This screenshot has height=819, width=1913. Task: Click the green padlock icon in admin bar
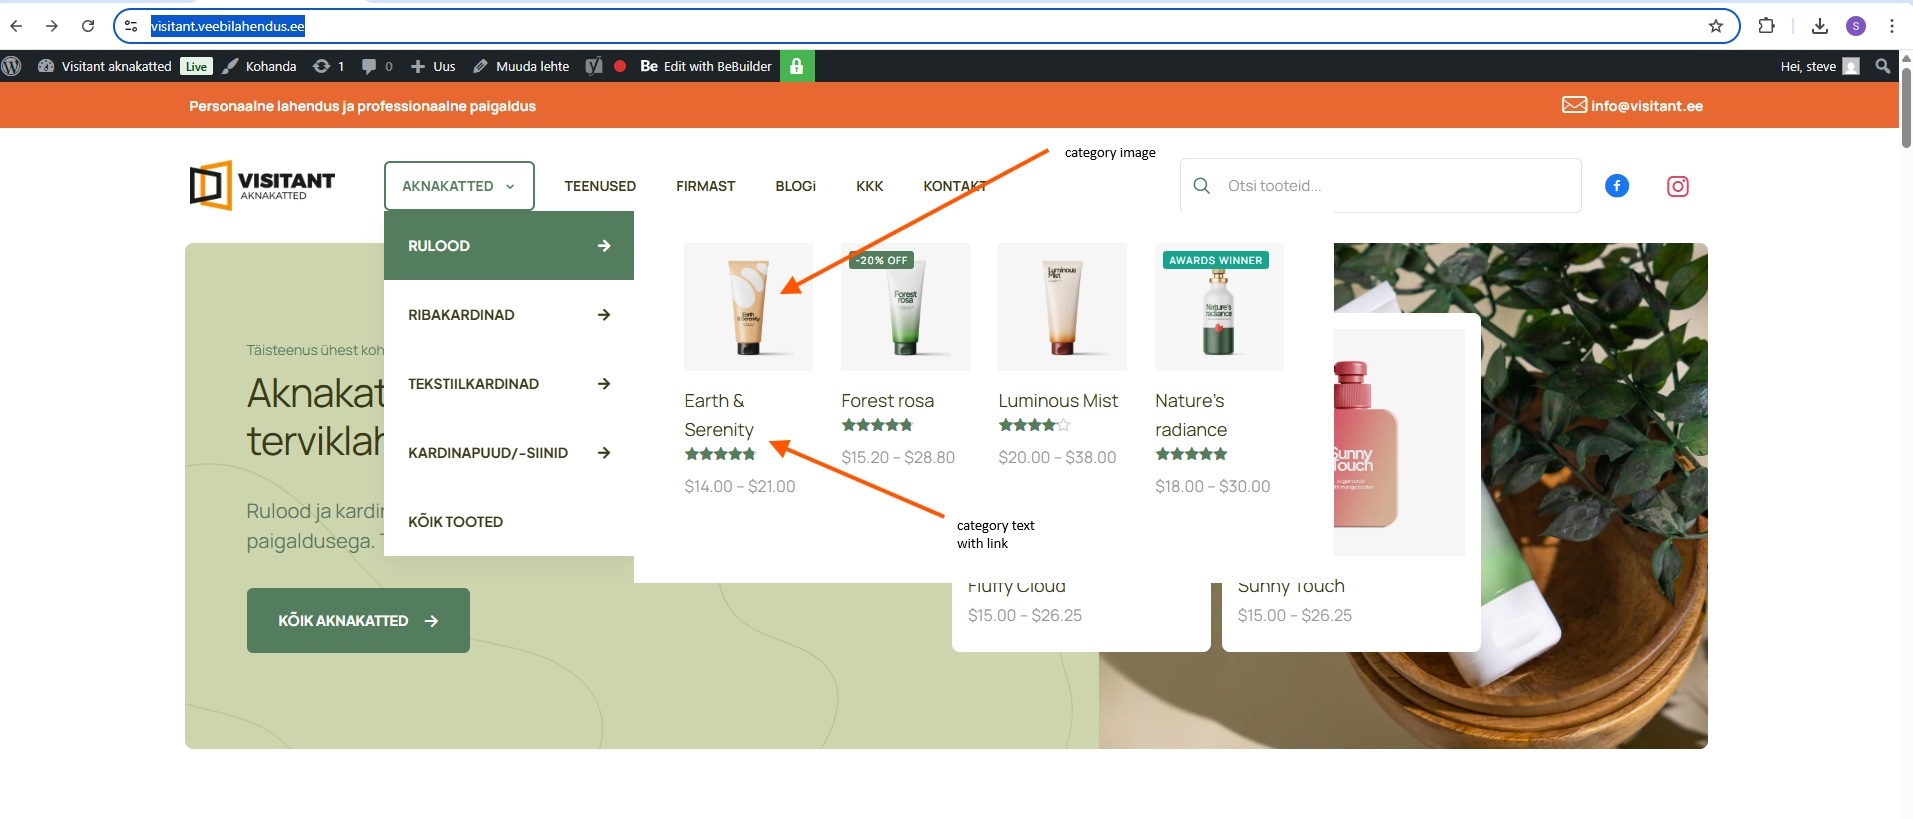797,66
